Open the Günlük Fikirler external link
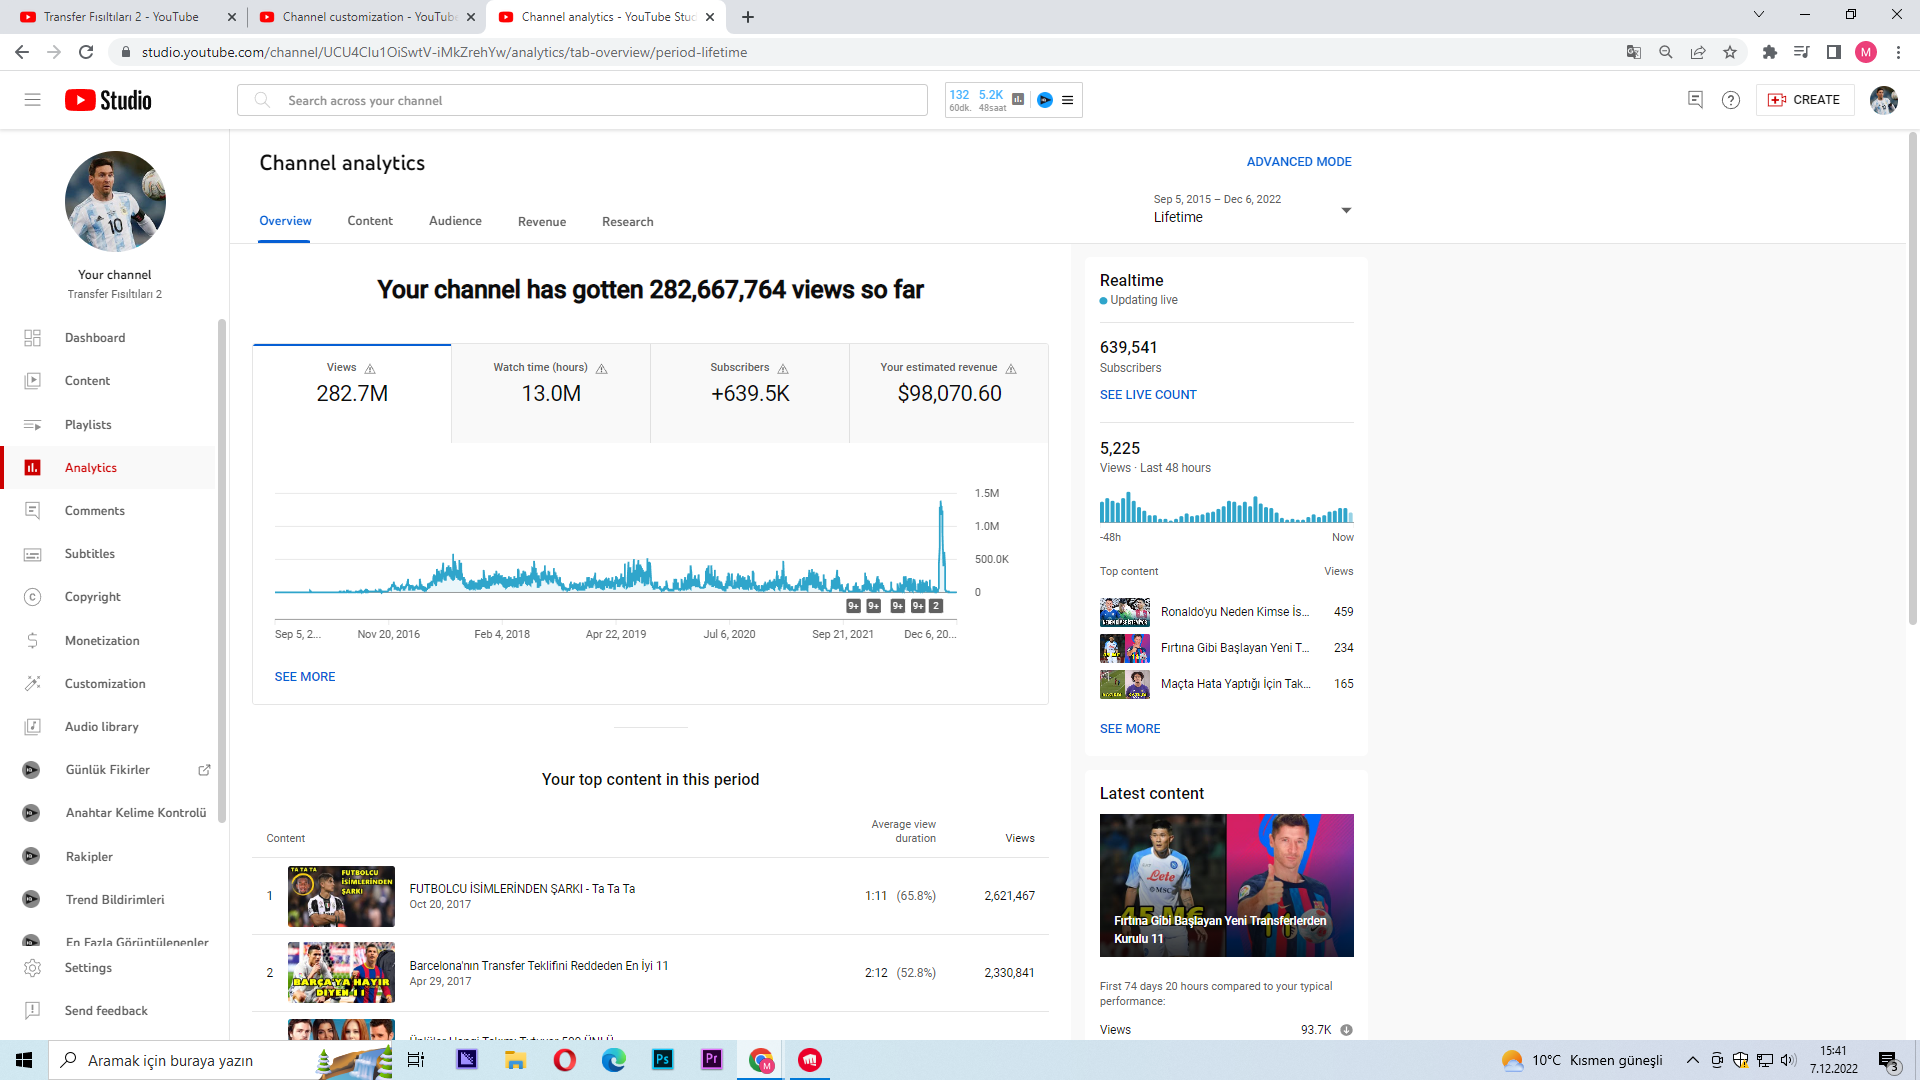This screenshot has height=1080, width=1920. pyautogui.click(x=204, y=770)
